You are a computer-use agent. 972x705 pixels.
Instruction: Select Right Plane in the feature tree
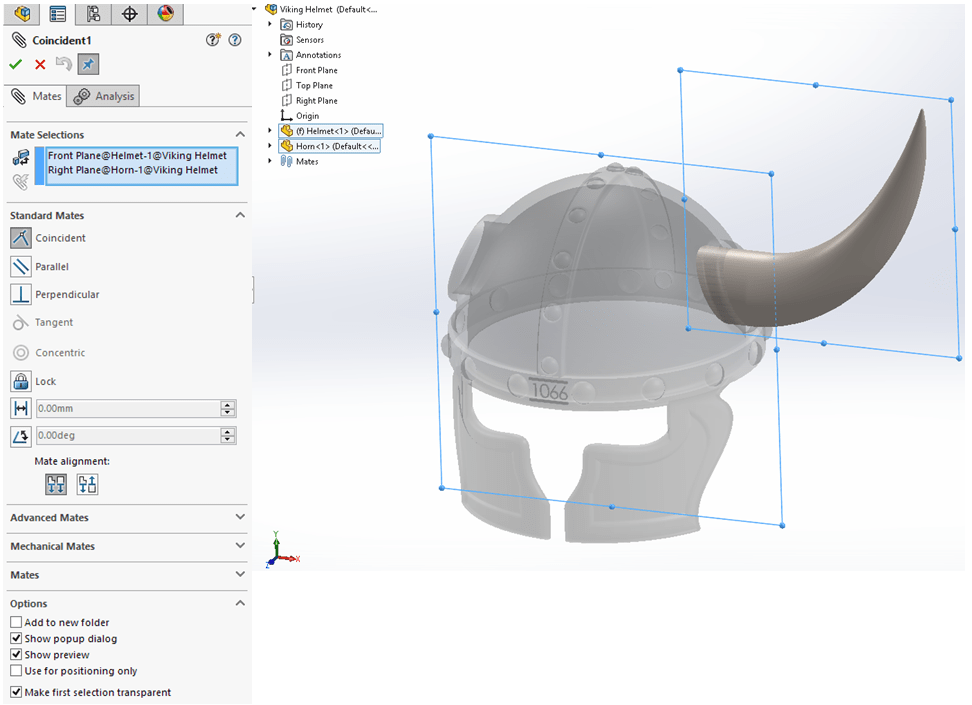tap(316, 101)
